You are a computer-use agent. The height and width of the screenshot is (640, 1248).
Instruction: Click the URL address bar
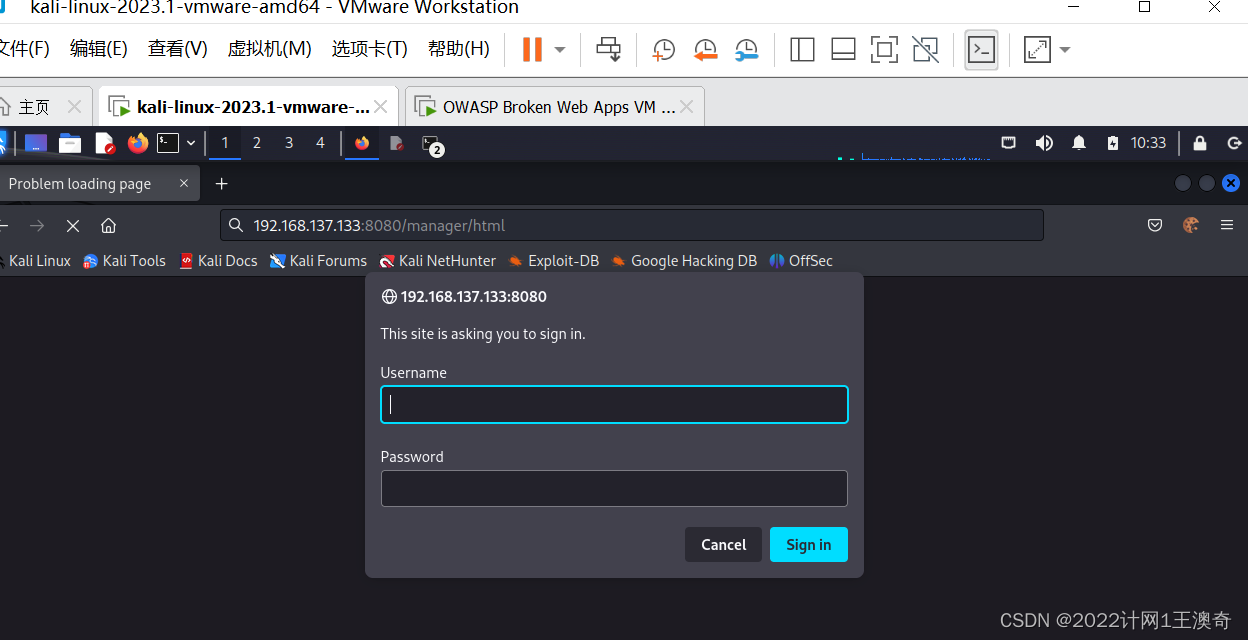click(632, 225)
